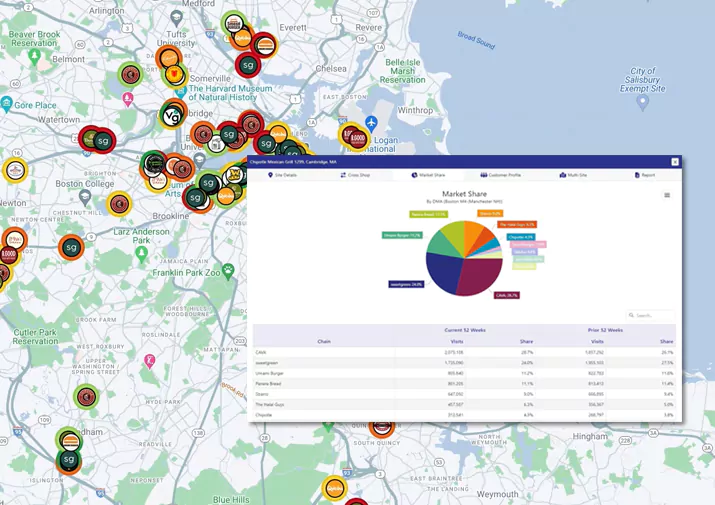Click the marker near South Quincy
715x505 pixels.
click(x=381, y=428)
